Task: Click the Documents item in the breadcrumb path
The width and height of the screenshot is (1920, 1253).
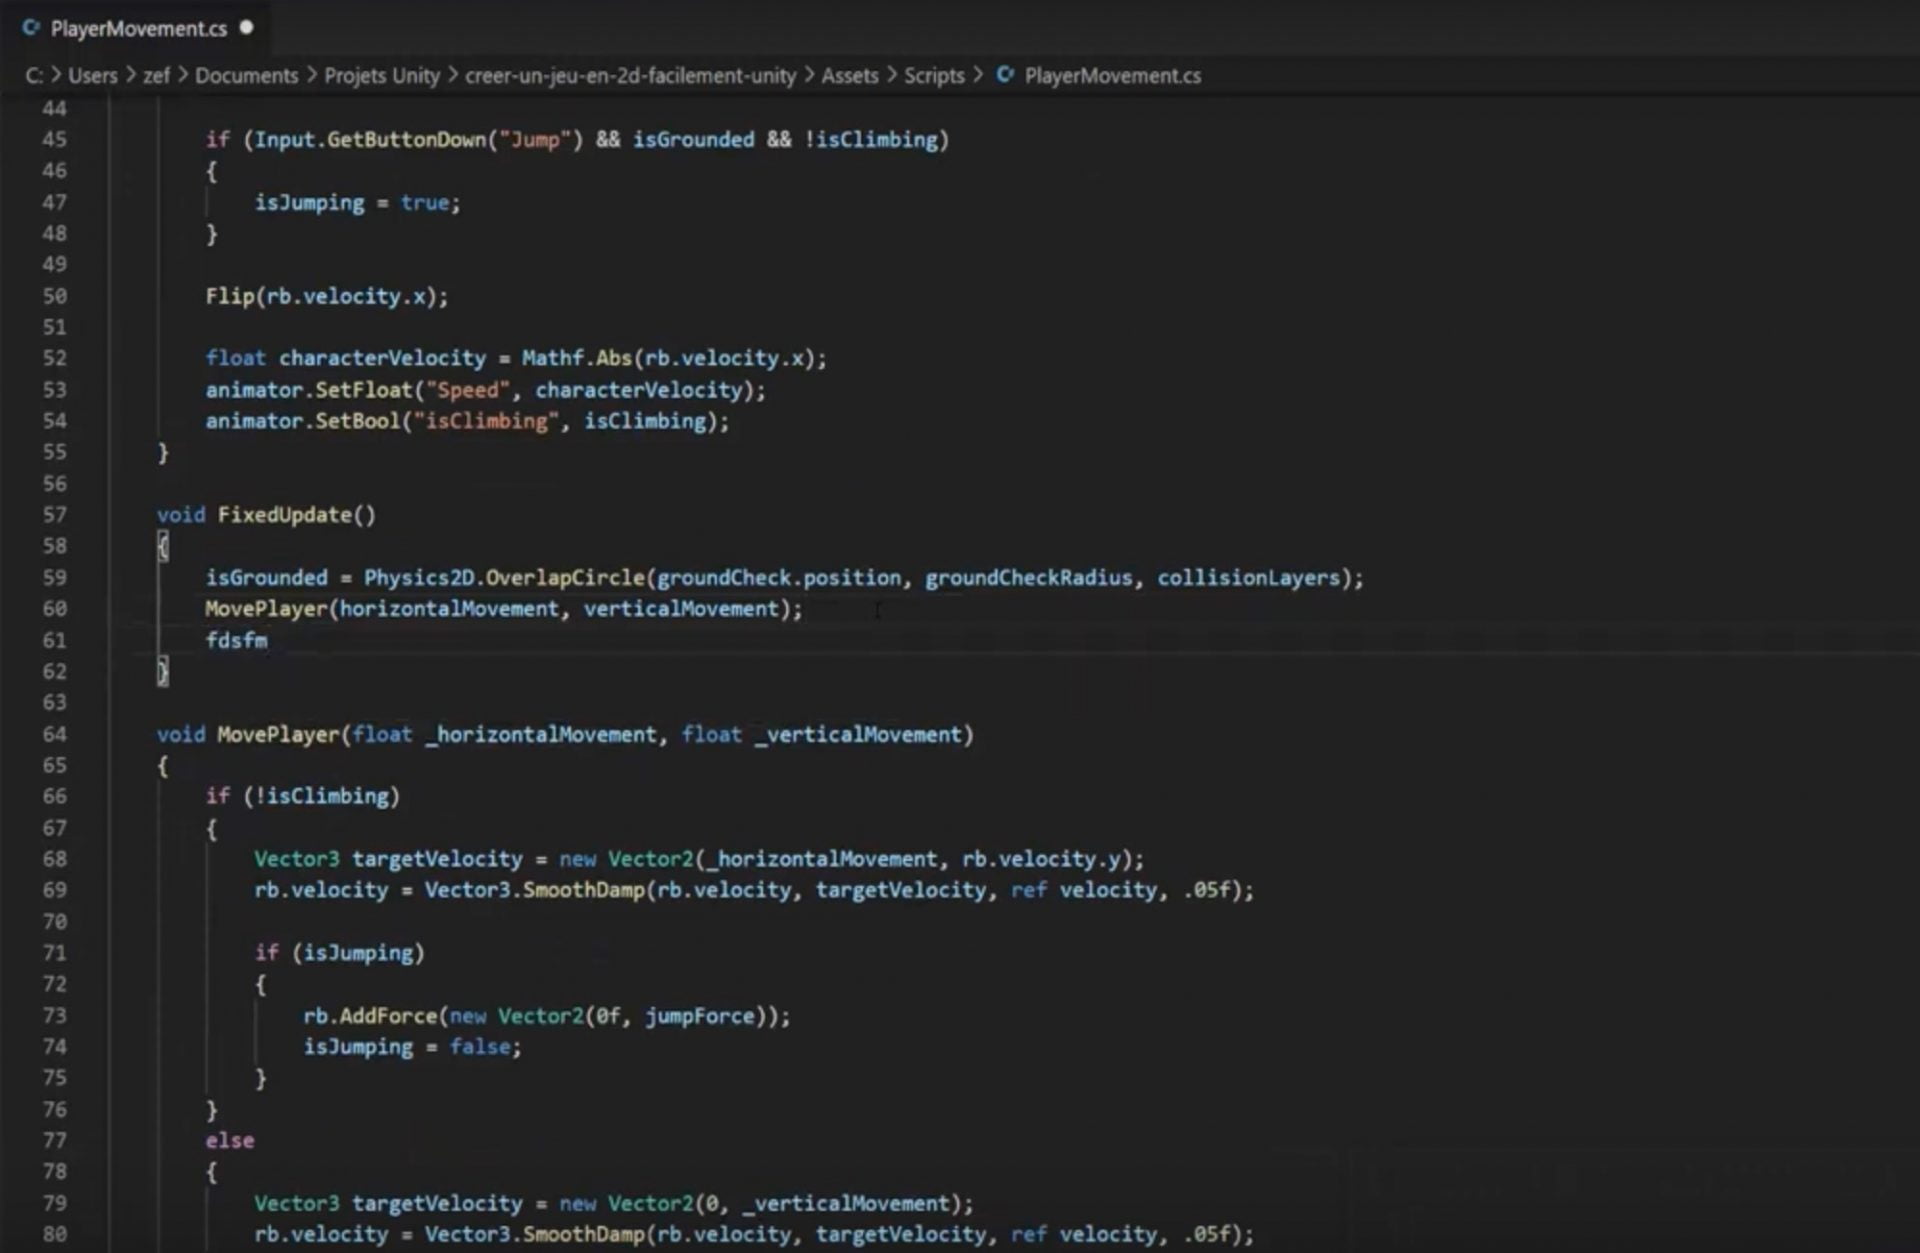Action: tap(246, 75)
